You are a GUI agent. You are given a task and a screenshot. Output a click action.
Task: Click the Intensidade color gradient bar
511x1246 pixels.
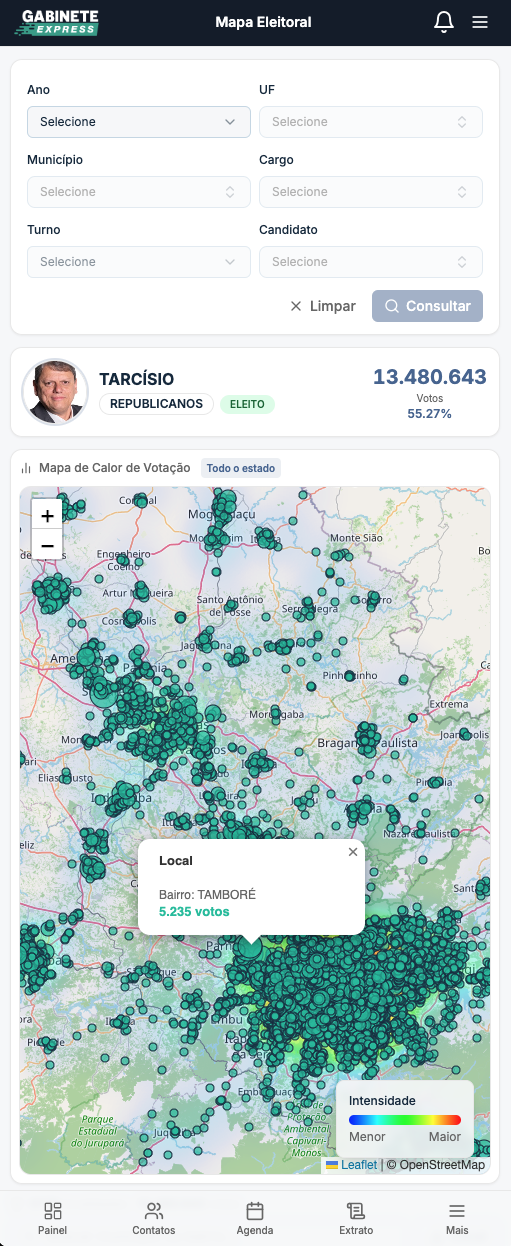405,1120
